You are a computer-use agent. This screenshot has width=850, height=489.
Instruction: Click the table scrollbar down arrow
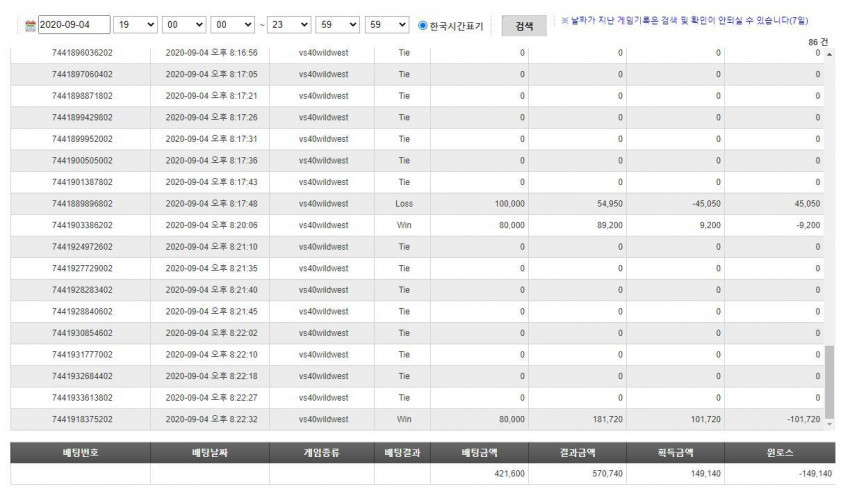(829, 424)
